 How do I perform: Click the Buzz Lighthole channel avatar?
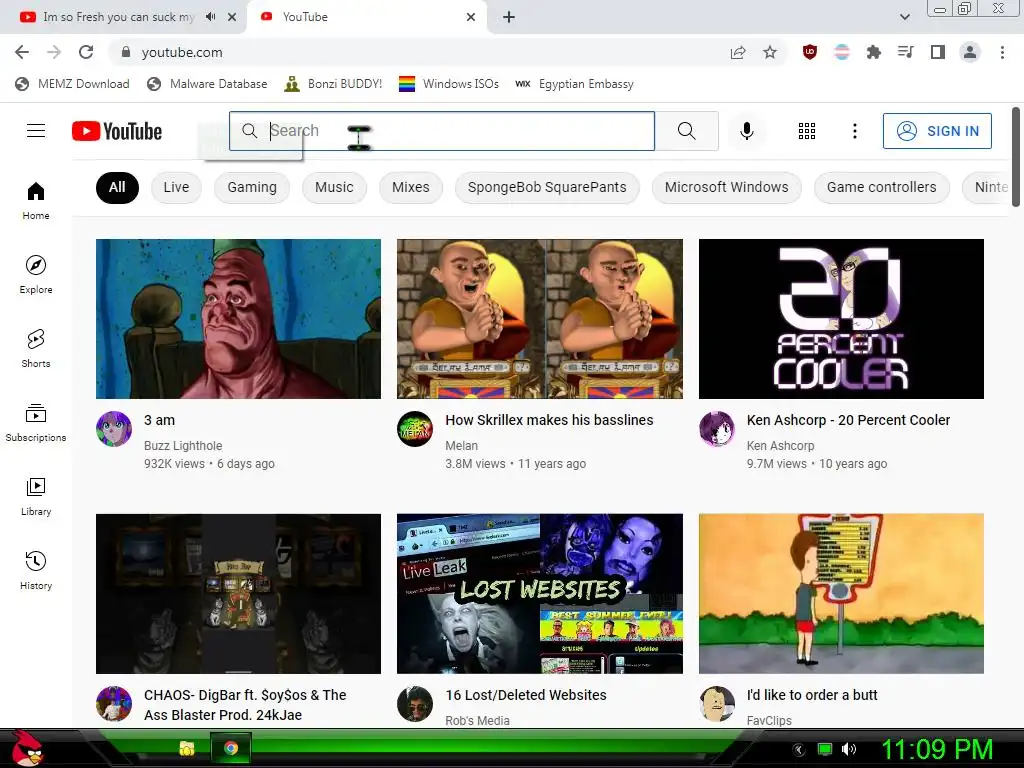(x=114, y=429)
